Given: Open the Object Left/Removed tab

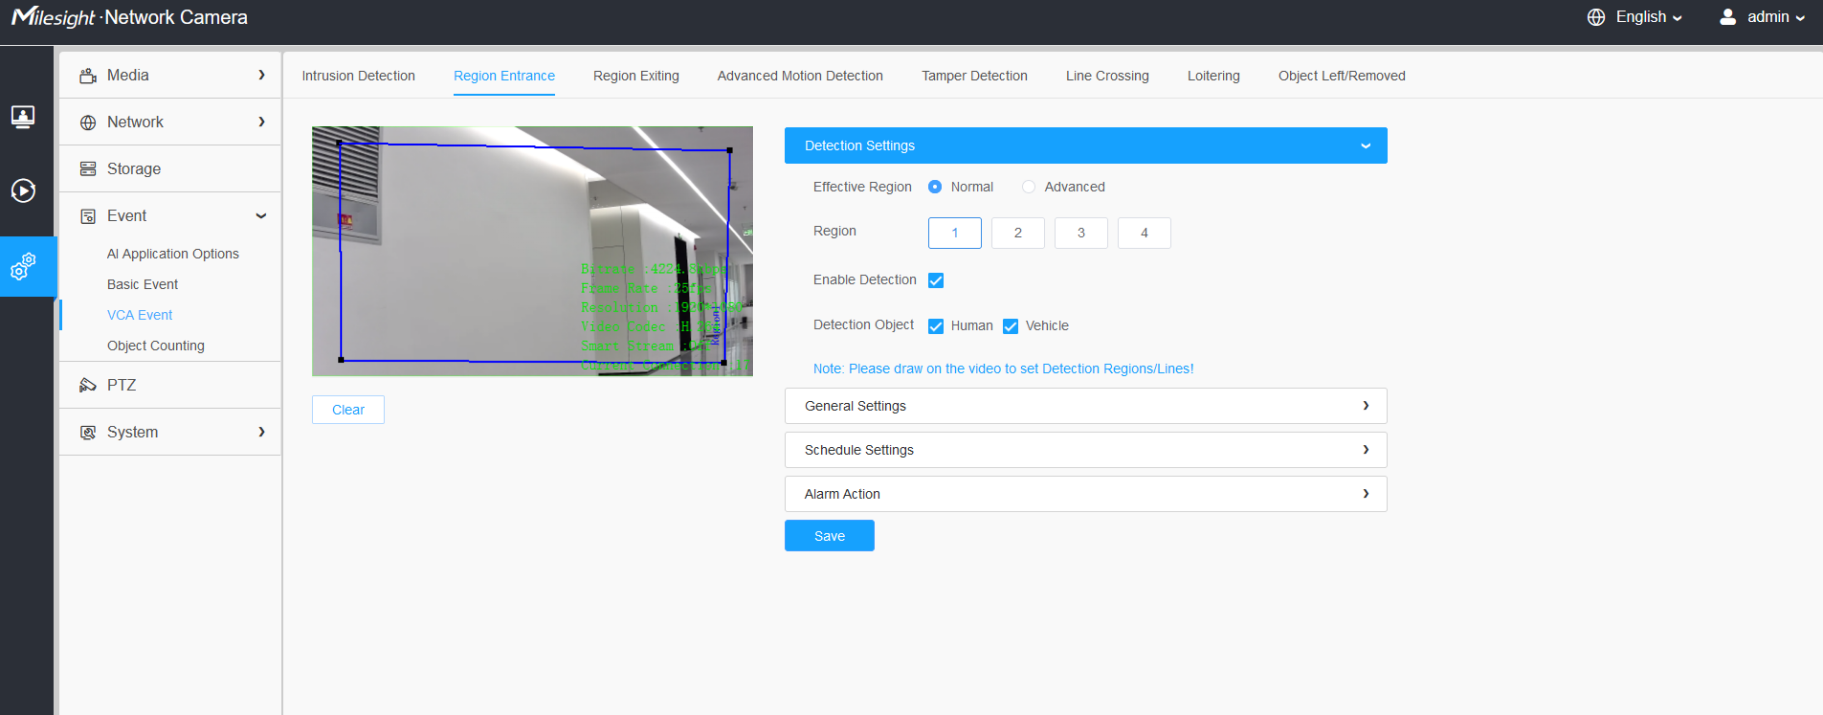Looking at the screenshot, I should [x=1342, y=76].
